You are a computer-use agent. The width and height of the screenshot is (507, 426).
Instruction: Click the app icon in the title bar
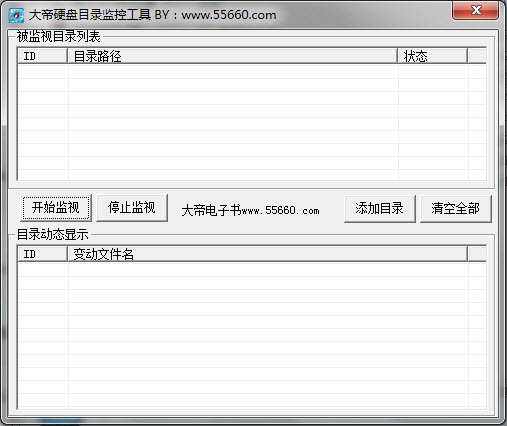(x=16, y=15)
